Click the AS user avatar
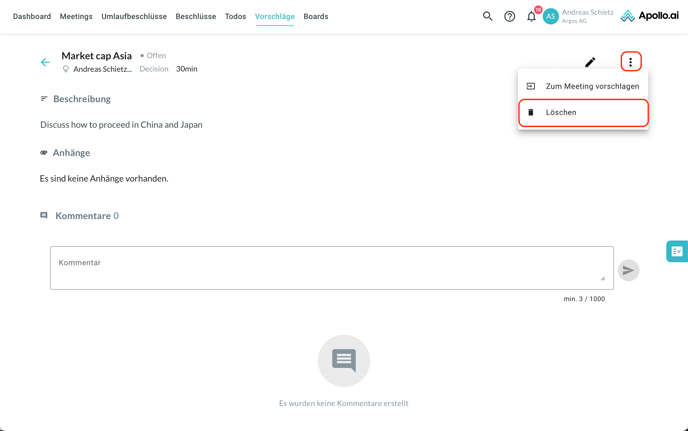This screenshot has width=688, height=431. pos(550,16)
